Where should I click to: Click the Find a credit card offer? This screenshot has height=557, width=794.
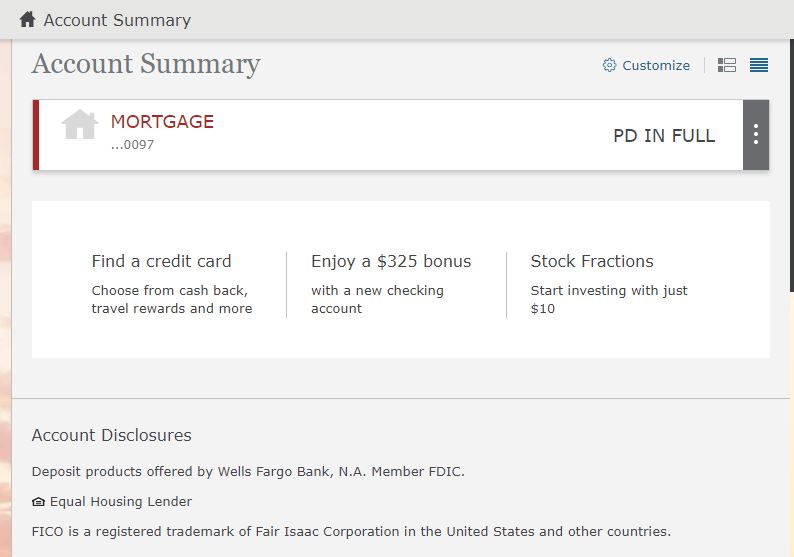point(161,261)
